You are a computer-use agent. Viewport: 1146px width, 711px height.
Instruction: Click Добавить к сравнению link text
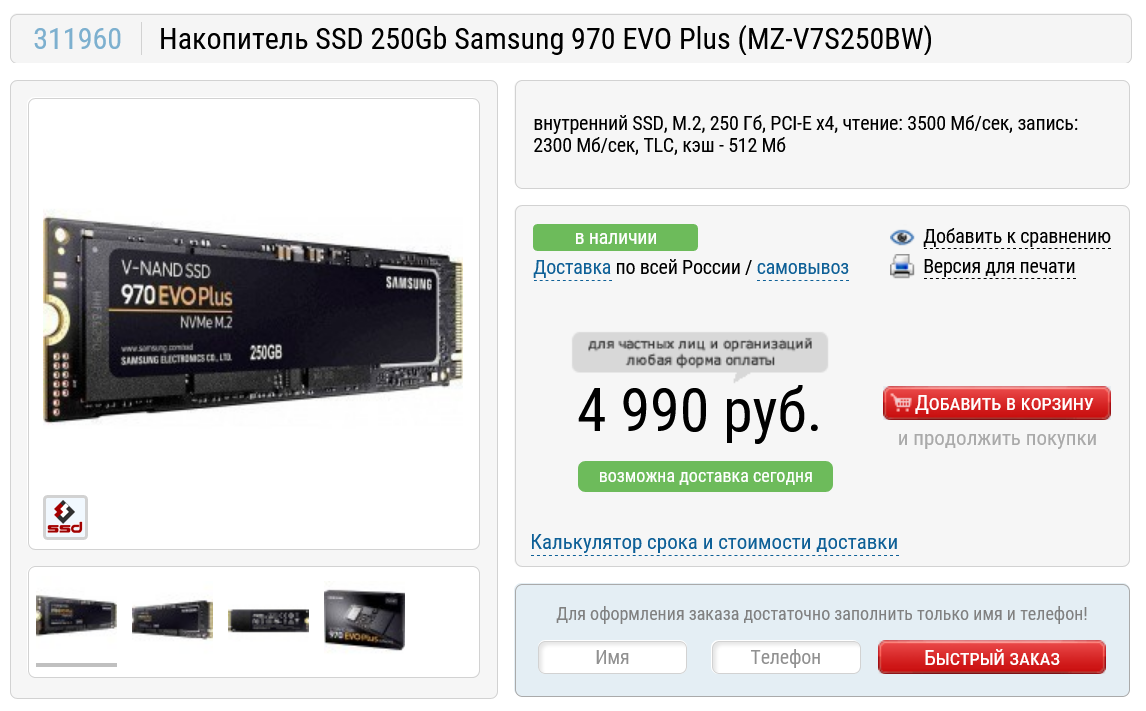pyautogui.click(x=1017, y=237)
